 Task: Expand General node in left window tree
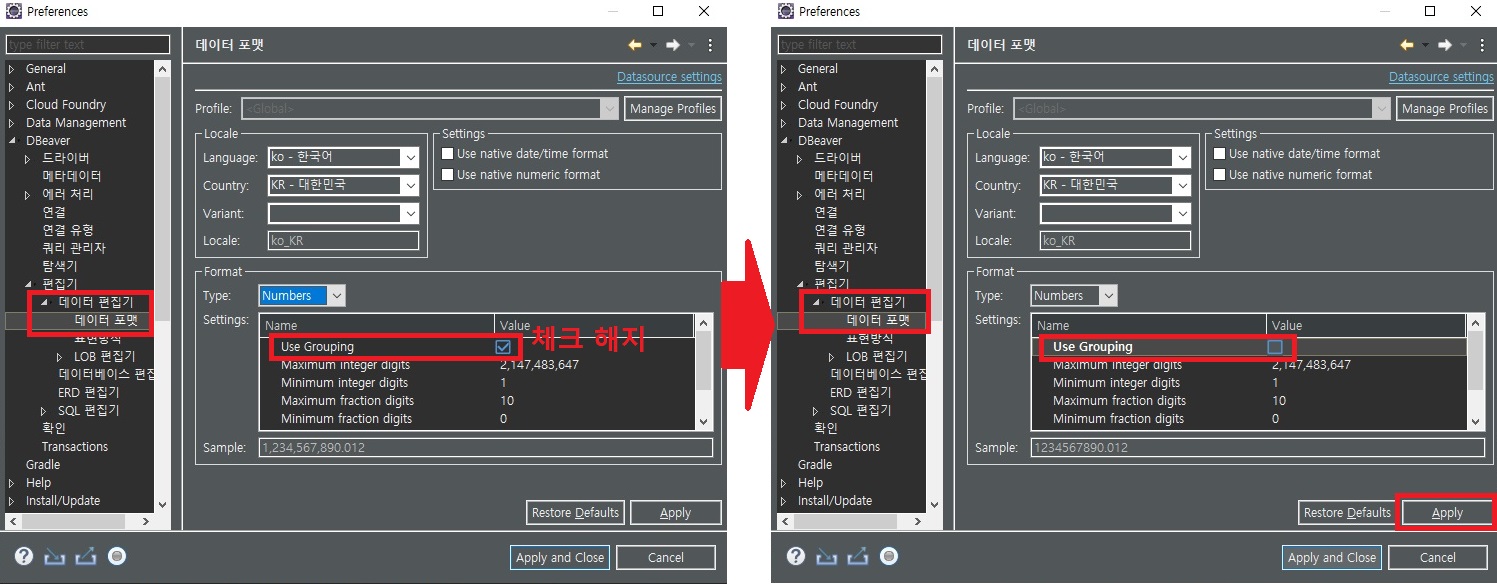pos(12,69)
